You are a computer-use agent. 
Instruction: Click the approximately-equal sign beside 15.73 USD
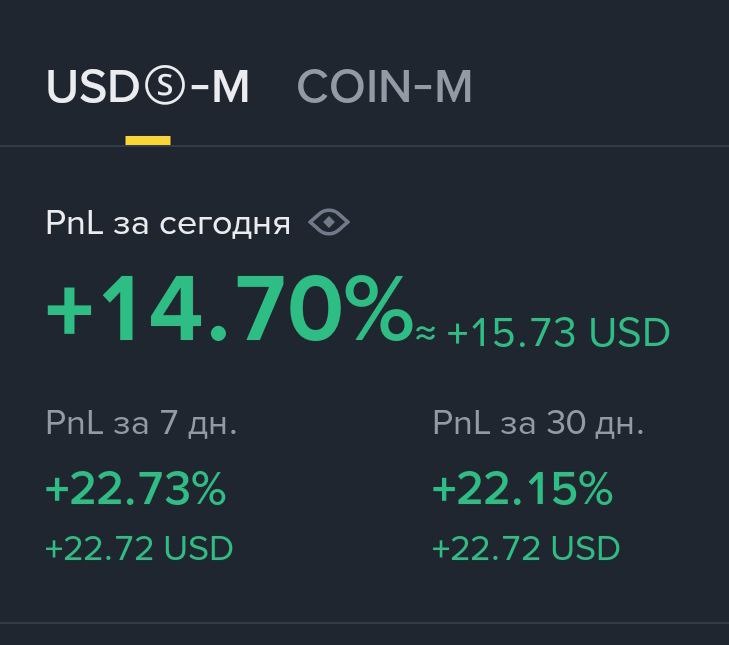(x=426, y=334)
